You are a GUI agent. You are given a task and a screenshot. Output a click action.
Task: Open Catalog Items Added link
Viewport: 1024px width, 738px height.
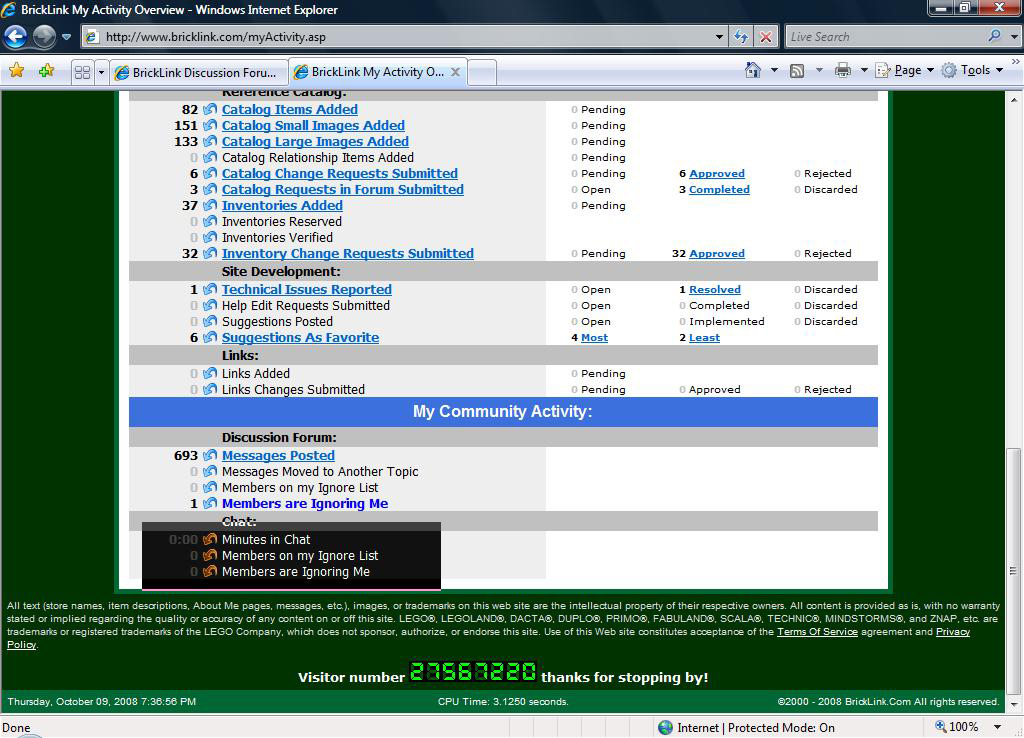pyautogui.click(x=289, y=110)
